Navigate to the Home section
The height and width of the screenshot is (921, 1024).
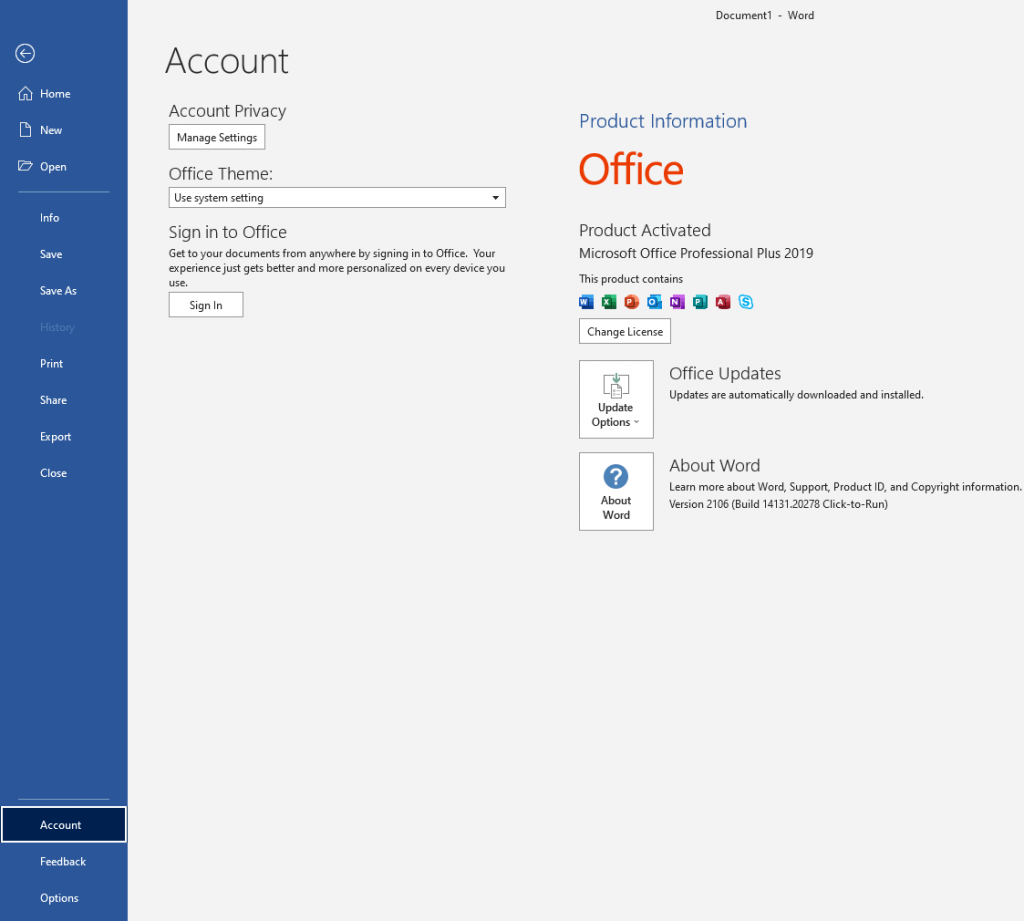pos(54,93)
